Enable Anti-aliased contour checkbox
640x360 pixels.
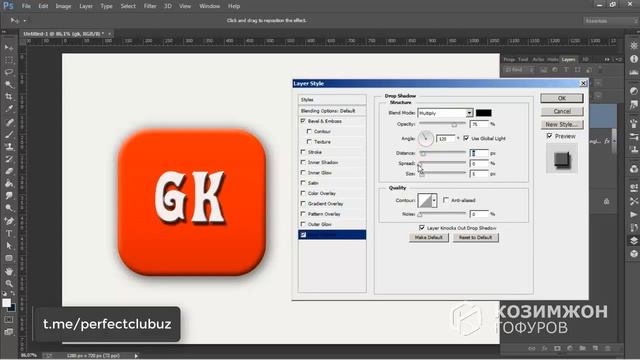click(446, 200)
